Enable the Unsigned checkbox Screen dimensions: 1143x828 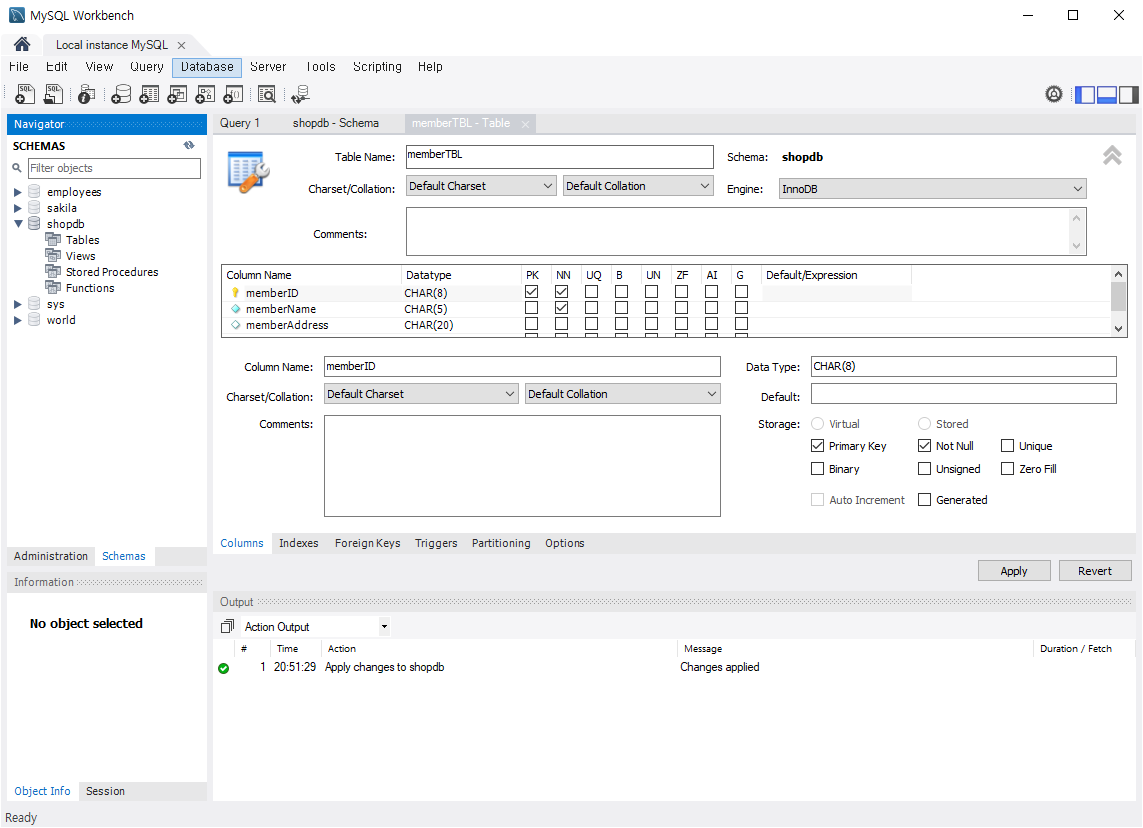click(x=924, y=469)
